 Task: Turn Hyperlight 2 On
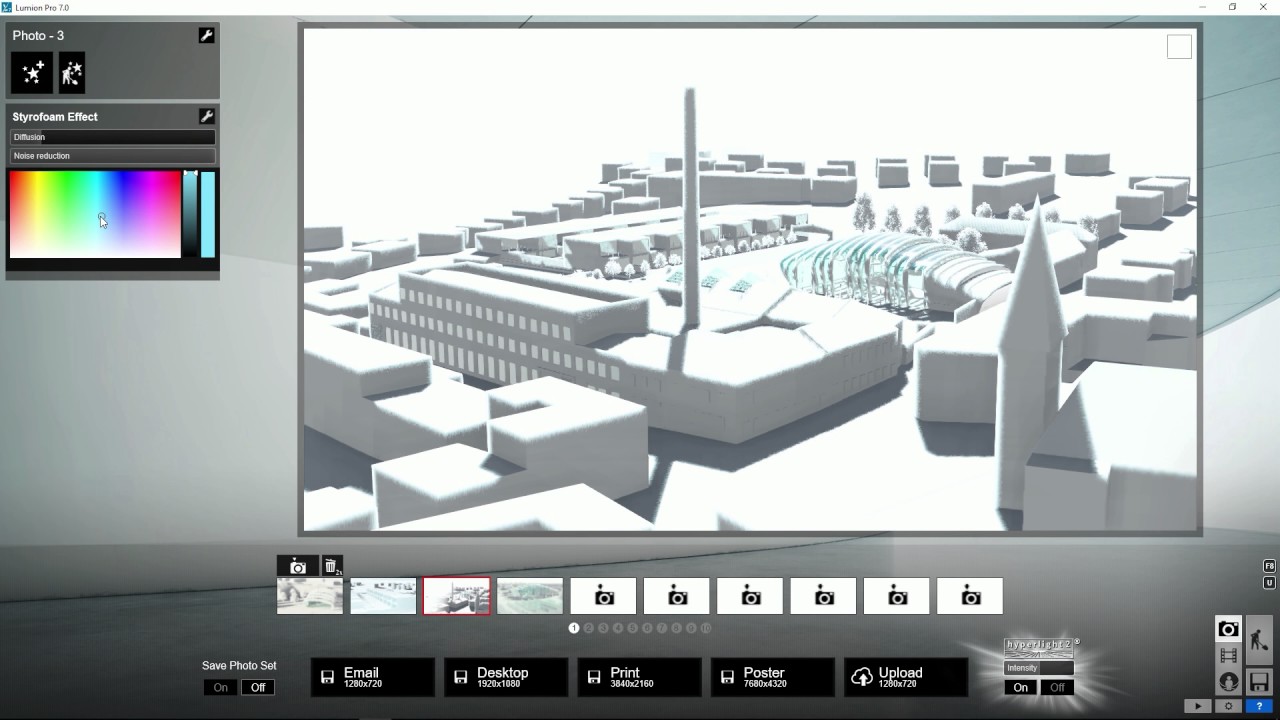[1021, 687]
